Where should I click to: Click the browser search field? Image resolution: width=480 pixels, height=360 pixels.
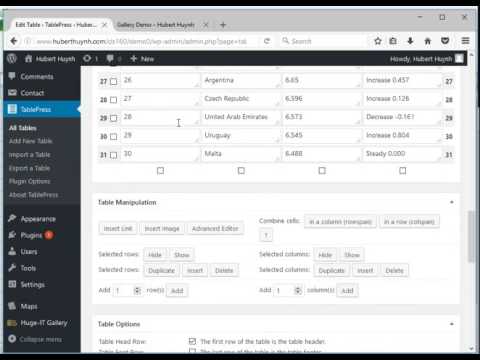[323, 41]
